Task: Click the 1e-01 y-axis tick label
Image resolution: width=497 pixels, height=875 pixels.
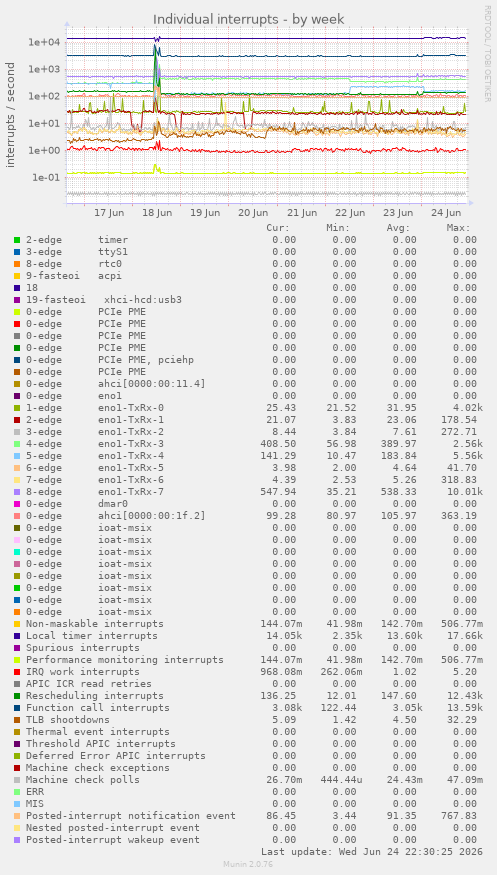Action: pyautogui.click(x=47, y=177)
